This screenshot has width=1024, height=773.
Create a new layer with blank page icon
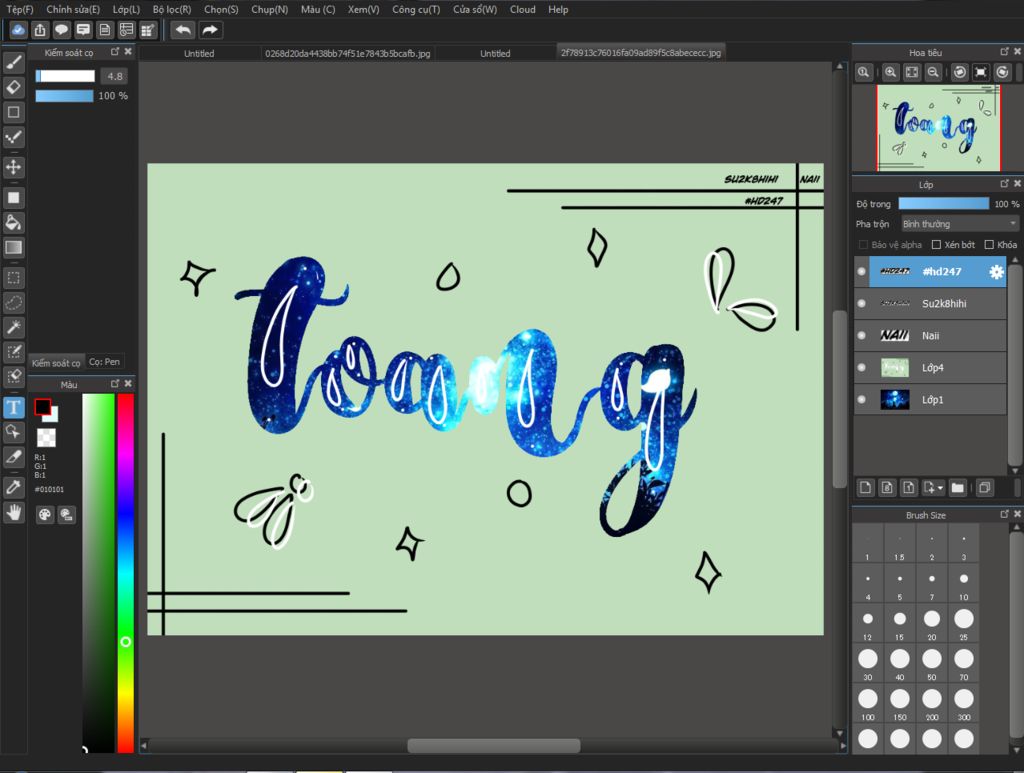tap(865, 488)
